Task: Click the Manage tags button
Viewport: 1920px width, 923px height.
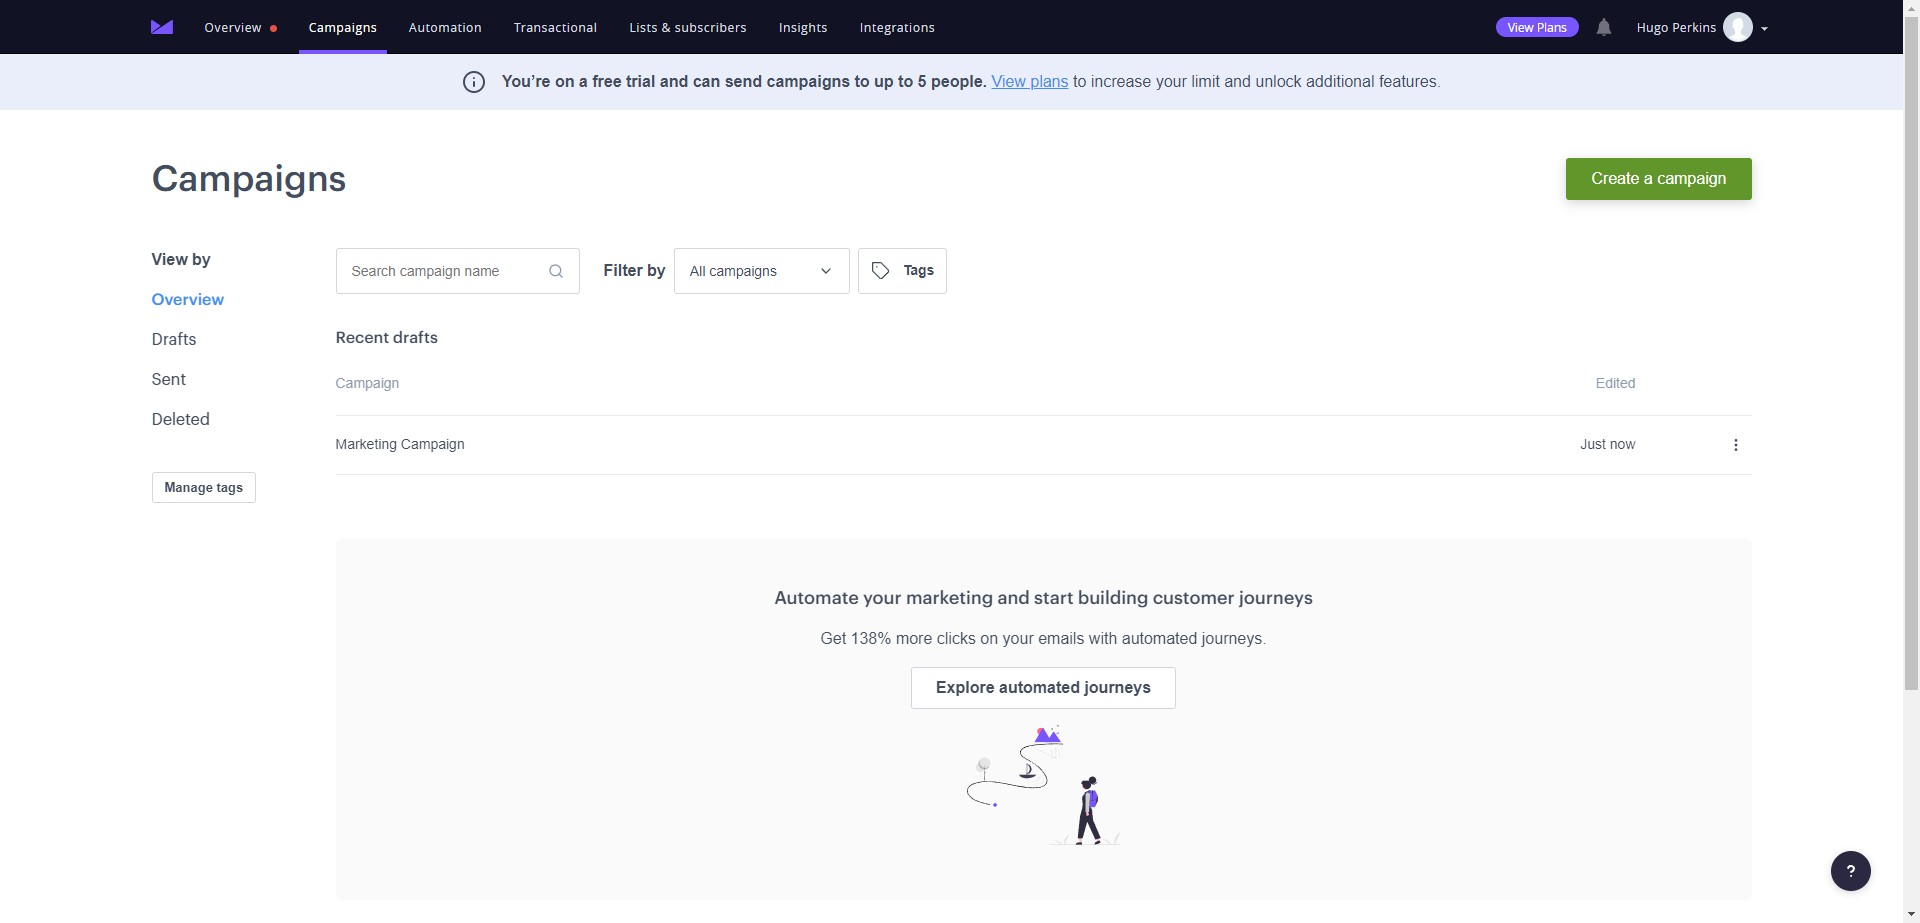Action: pos(204,487)
